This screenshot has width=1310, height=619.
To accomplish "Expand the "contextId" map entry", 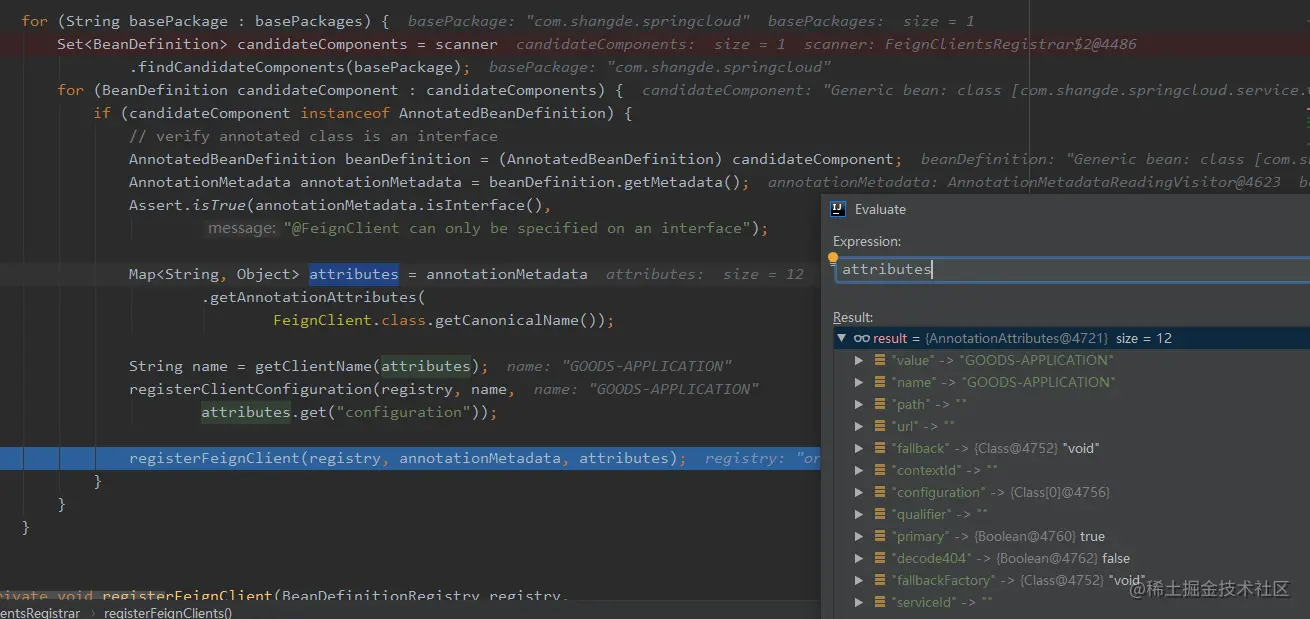I will (859, 470).
